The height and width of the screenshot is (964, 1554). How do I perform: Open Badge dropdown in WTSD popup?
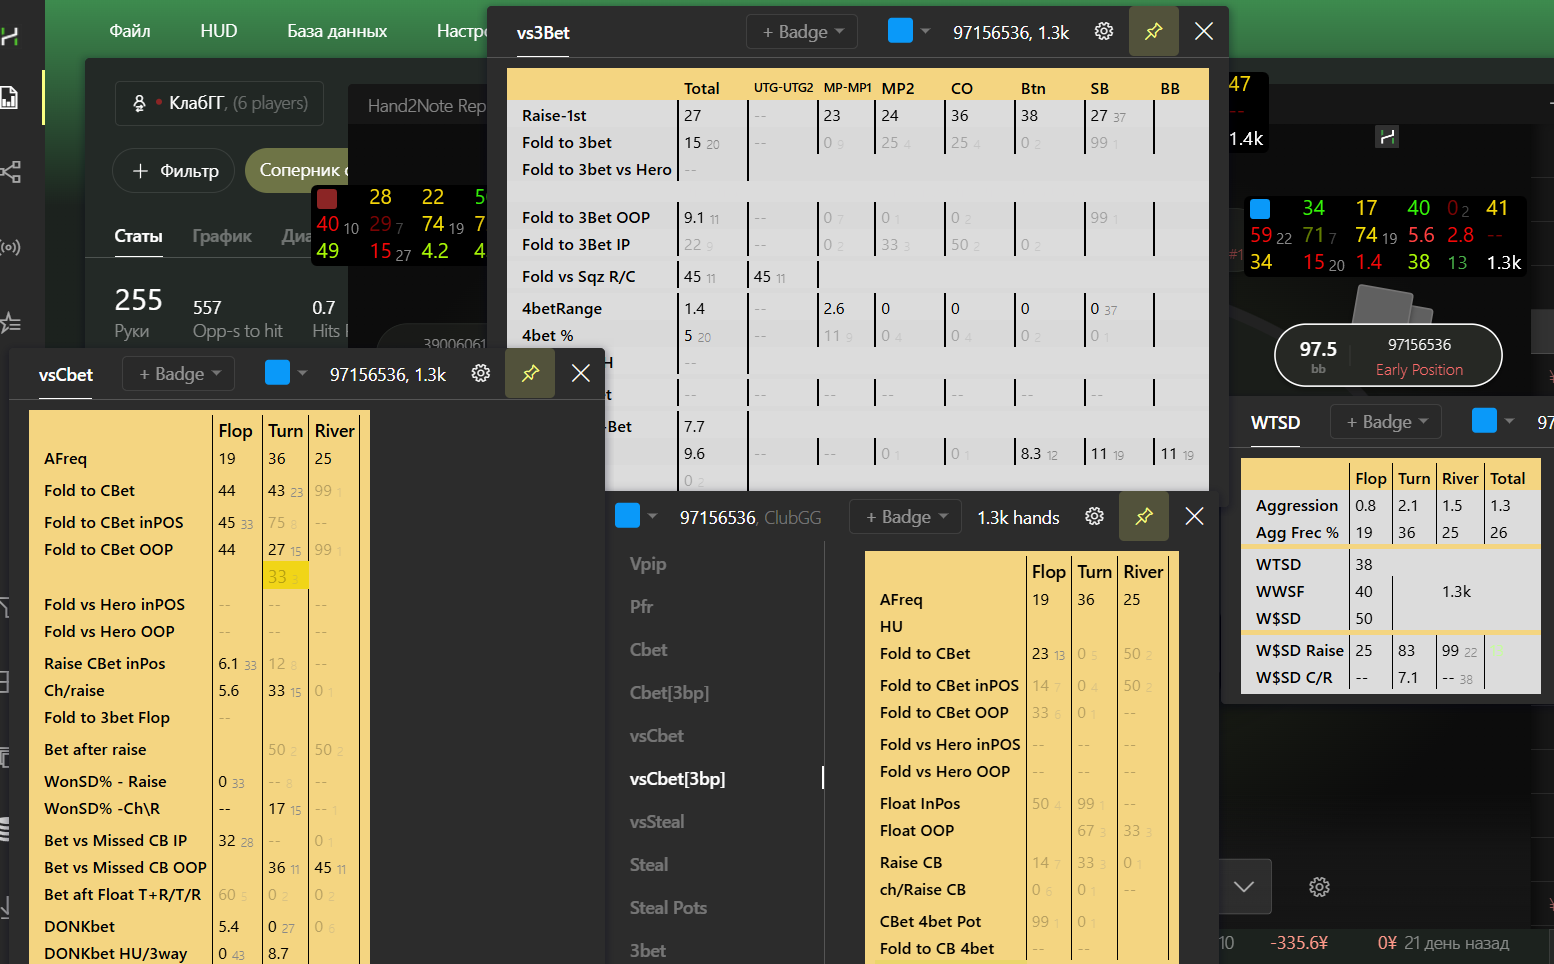click(1386, 422)
